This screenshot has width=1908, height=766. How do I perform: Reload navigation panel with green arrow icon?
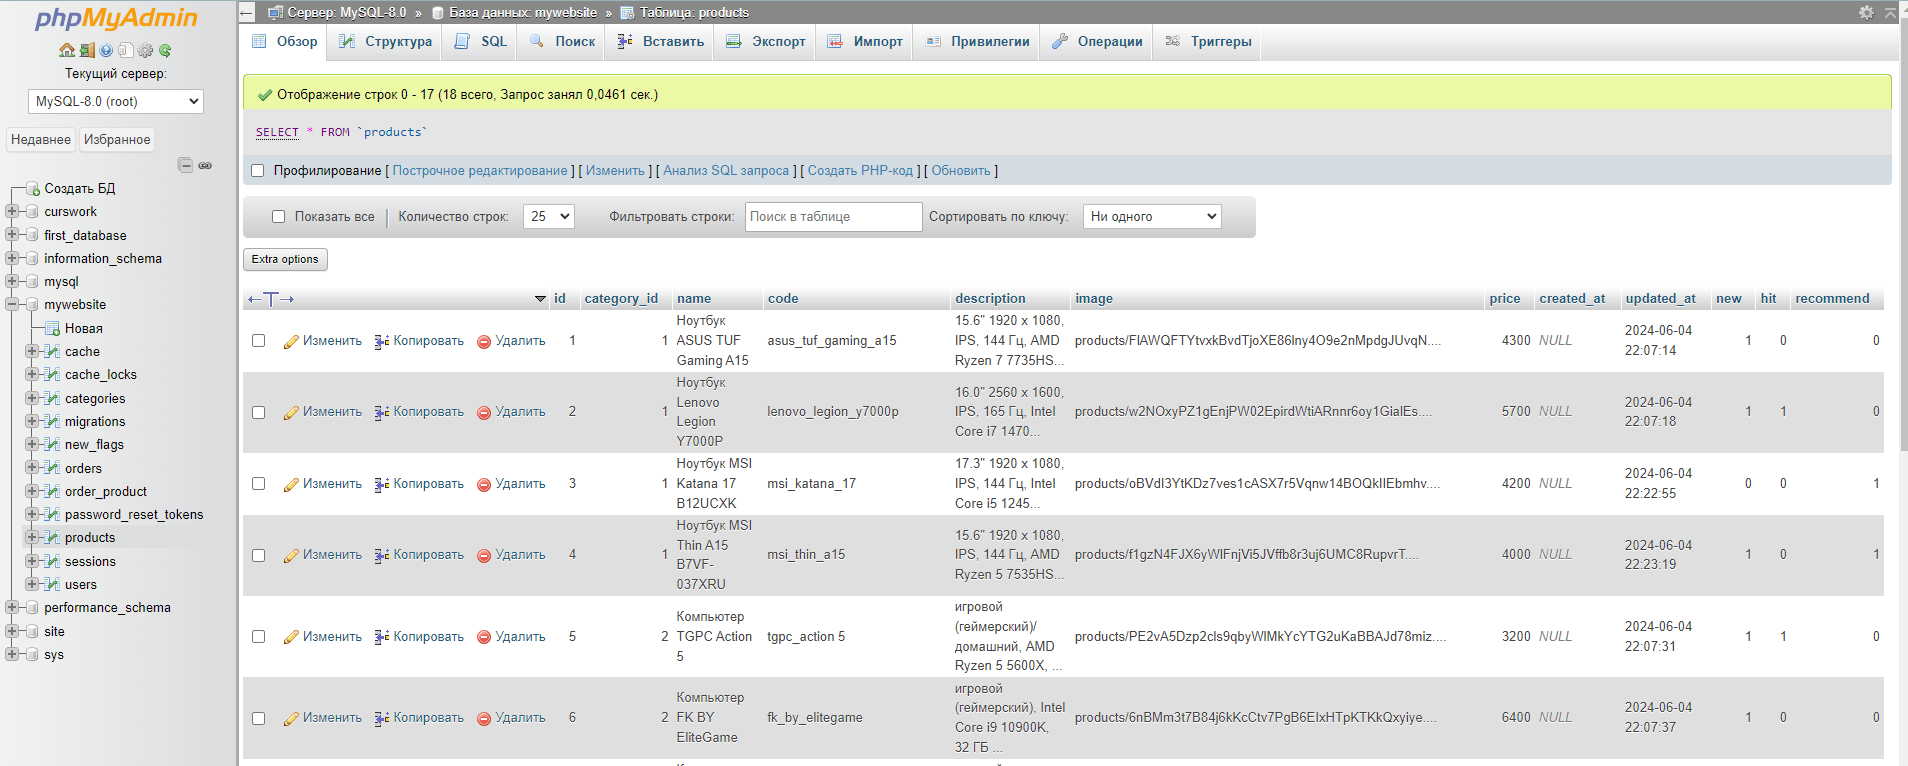coord(165,50)
